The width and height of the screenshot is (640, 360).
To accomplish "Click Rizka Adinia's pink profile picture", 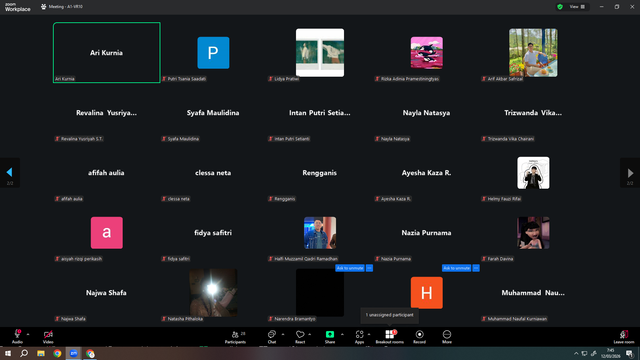I will point(427,53).
